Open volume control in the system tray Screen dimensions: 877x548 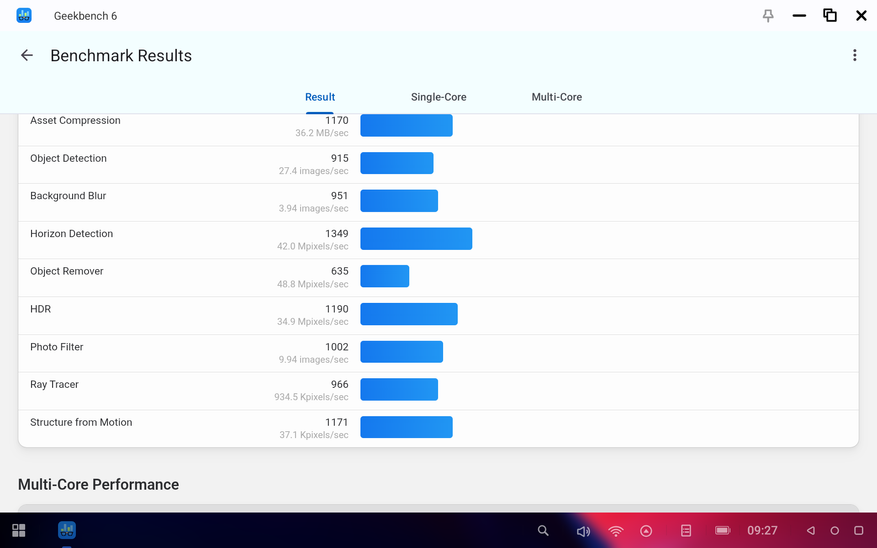(x=583, y=531)
